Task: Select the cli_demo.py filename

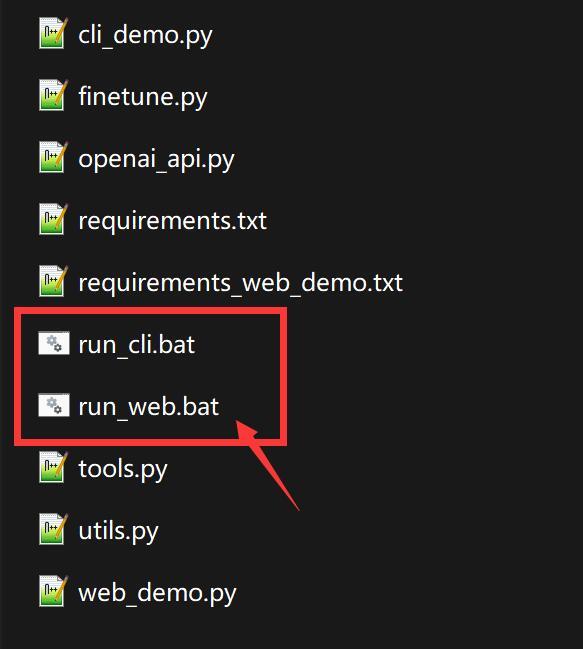Action: point(145,35)
